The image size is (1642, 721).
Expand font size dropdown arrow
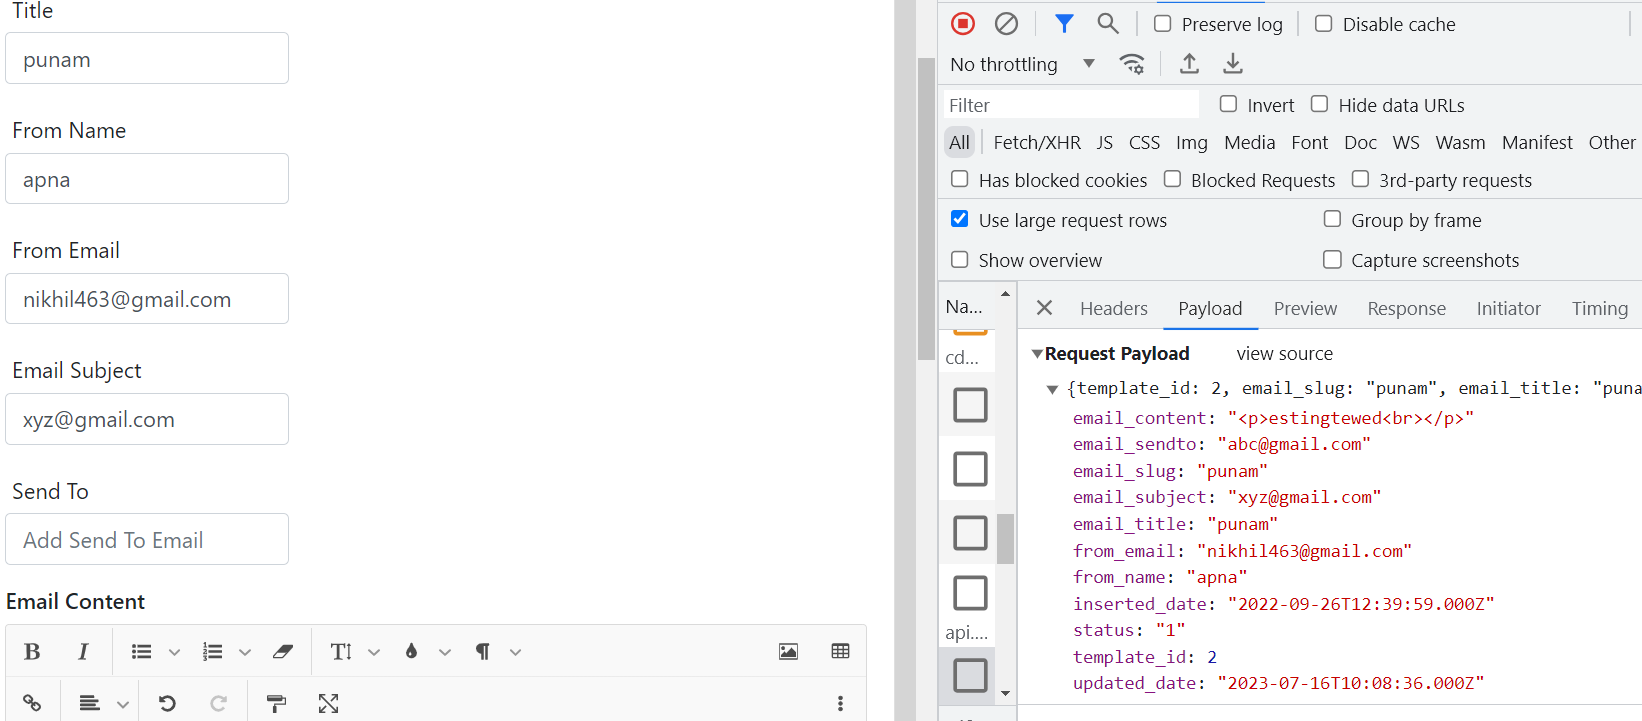point(374,652)
